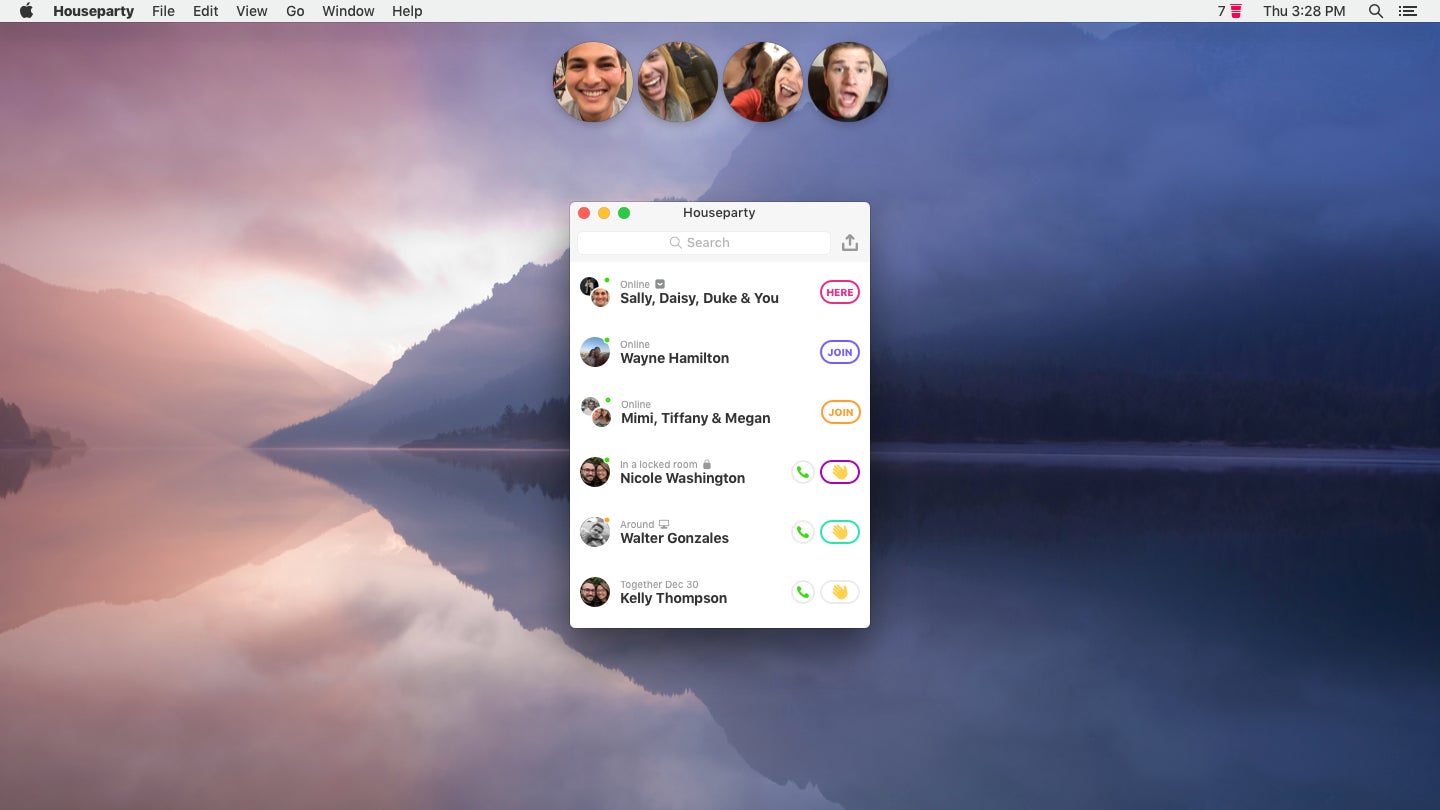The height and width of the screenshot is (810, 1440).
Task: Join Wayne Hamilton's room
Action: pyautogui.click(x=840, y=352)
